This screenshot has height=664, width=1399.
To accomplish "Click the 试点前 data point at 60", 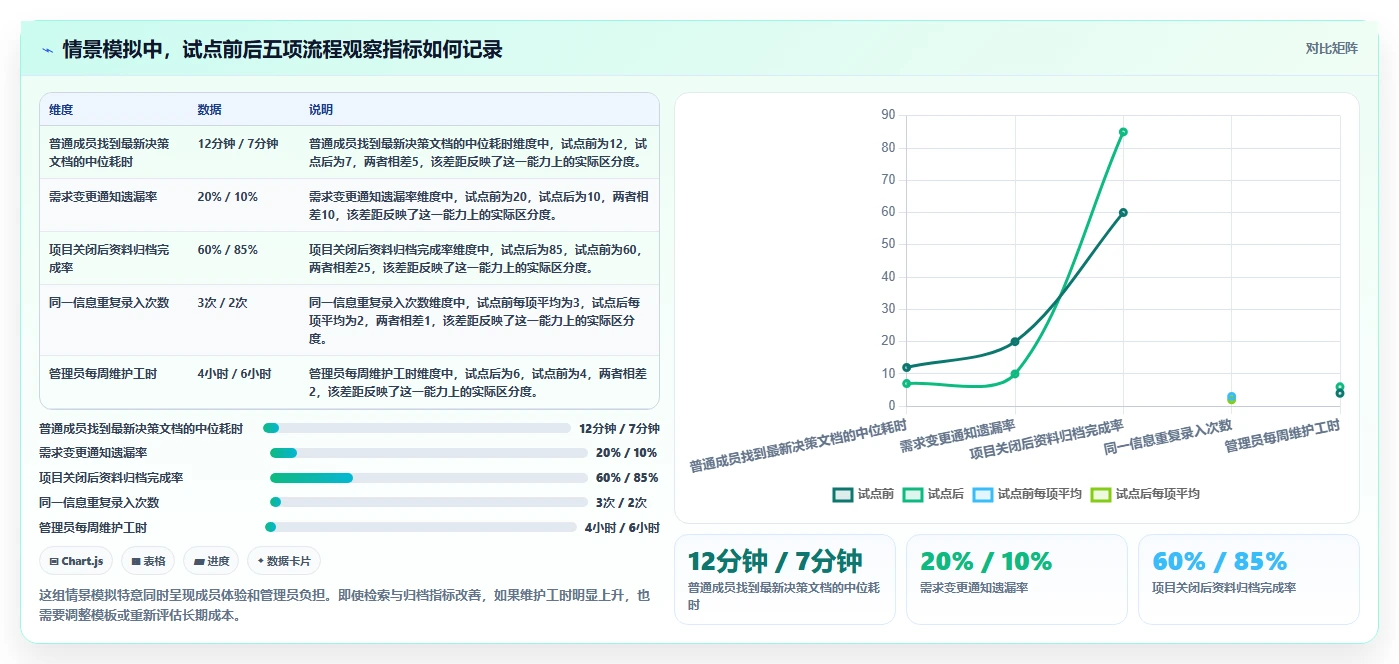I will pos(1123,212).
